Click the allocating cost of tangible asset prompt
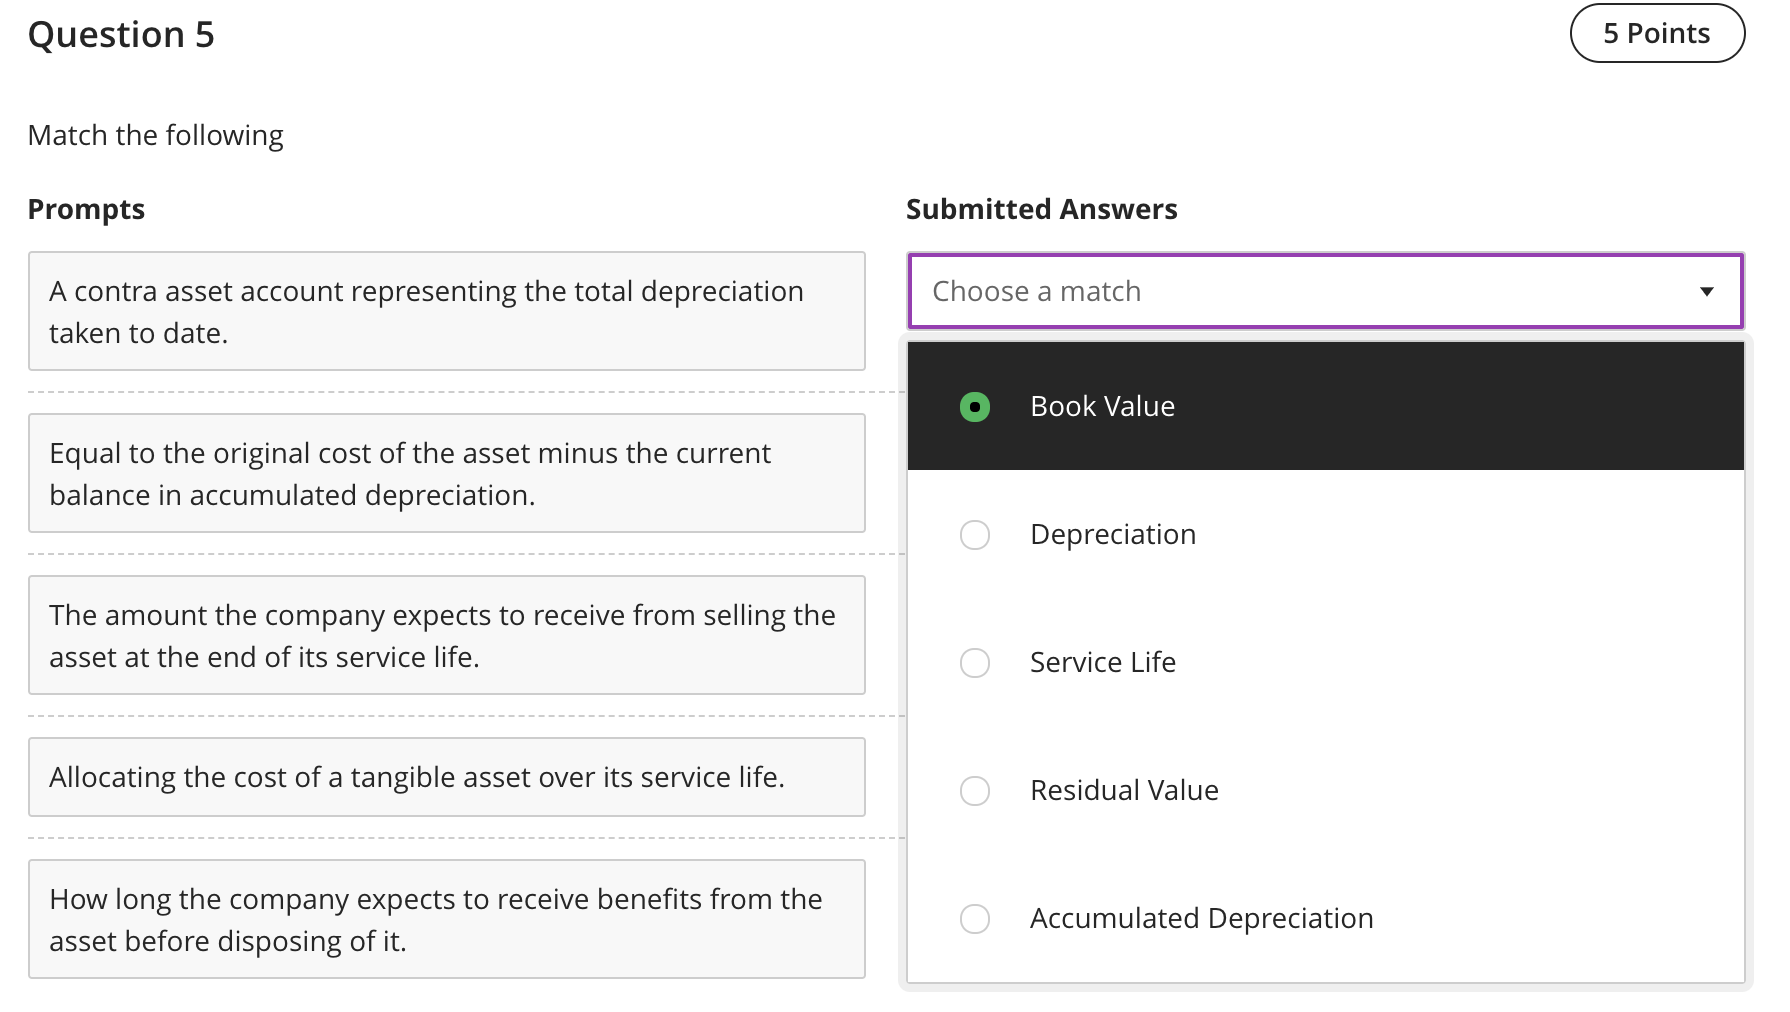The height and width of the screenshot is (1012, 1790). 446,777
